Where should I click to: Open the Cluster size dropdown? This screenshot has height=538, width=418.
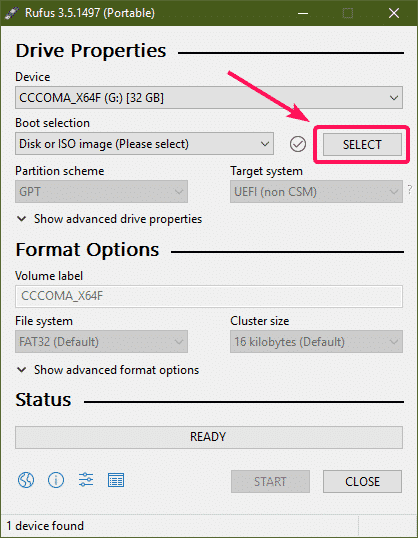click(316, 341)
